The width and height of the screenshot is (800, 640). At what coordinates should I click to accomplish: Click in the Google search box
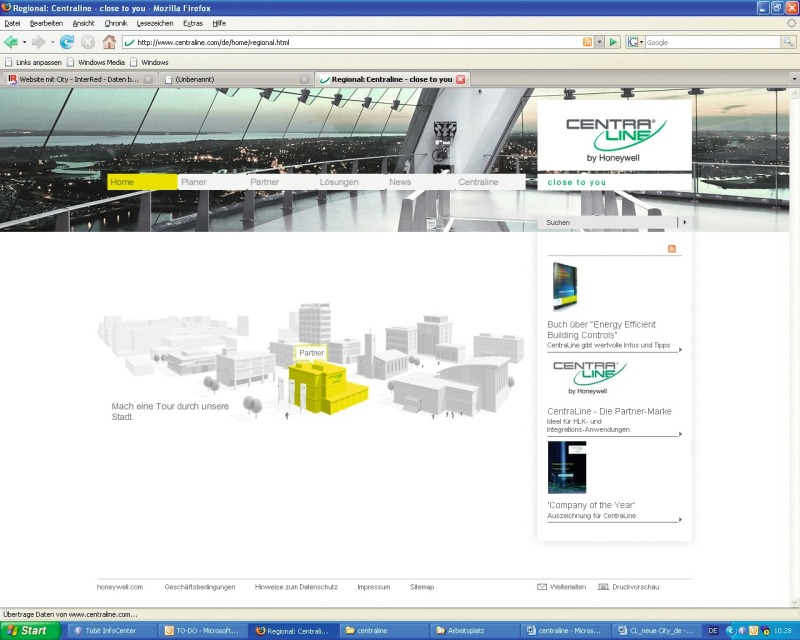(x=712, y=42)
